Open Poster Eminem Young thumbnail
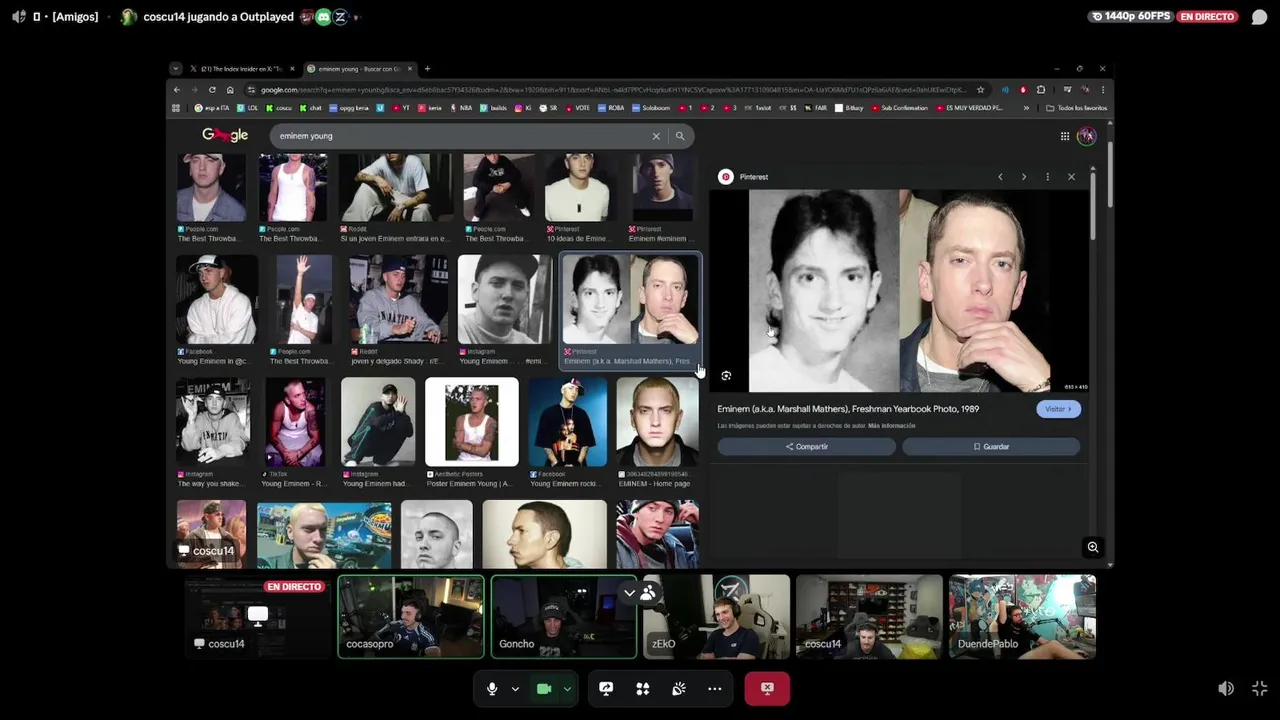1280x720 pixels. [x=472, y=432]
